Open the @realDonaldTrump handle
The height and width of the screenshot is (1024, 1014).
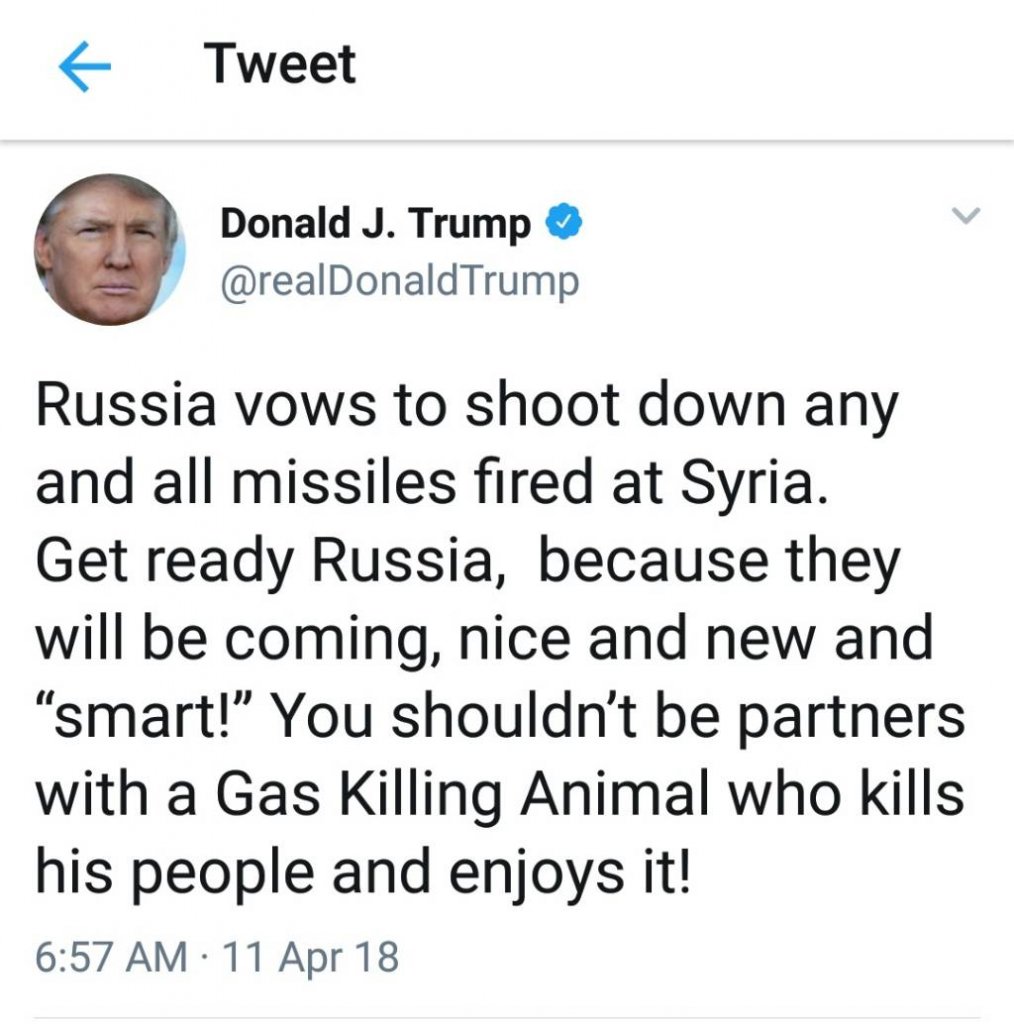click(x=400, y=282)
